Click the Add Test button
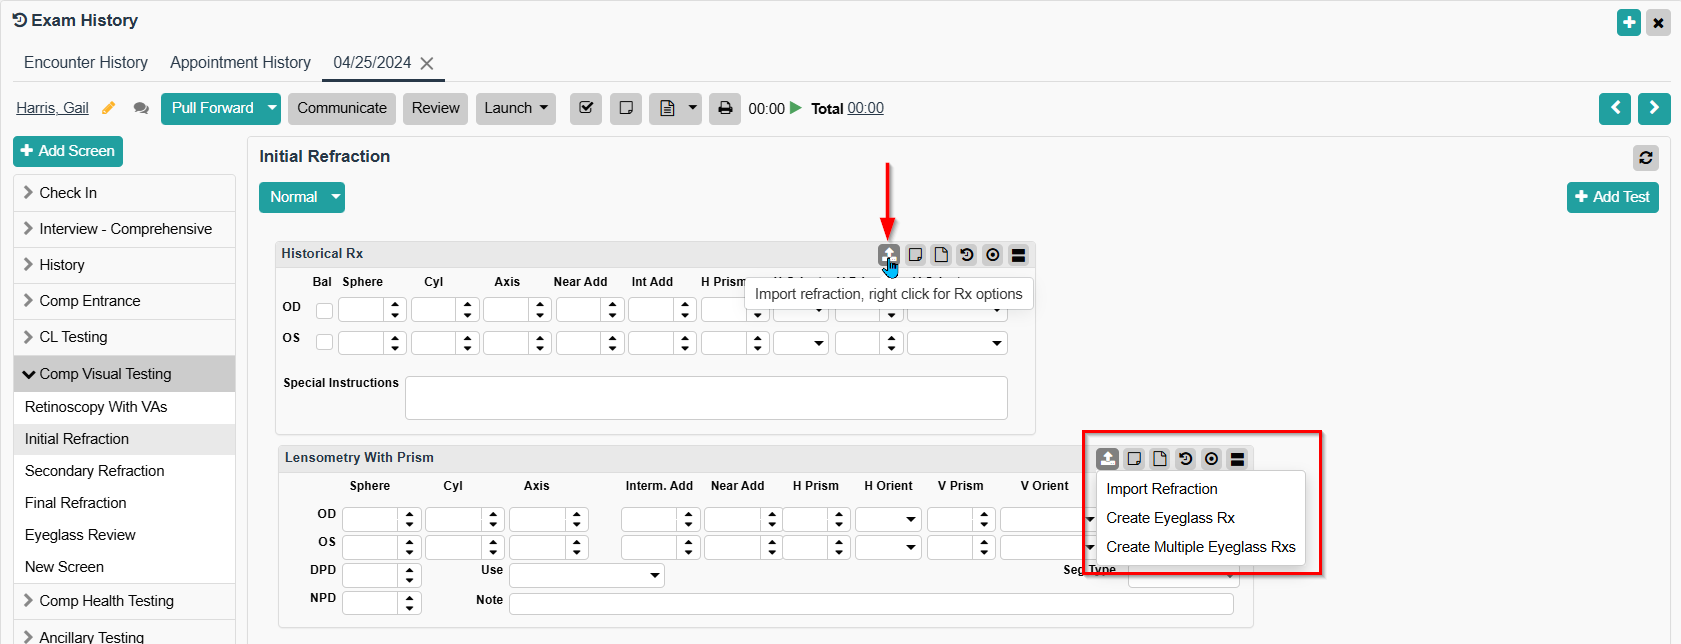Viewport: 1681px width, 644px height. click(x=1612, y=197)
